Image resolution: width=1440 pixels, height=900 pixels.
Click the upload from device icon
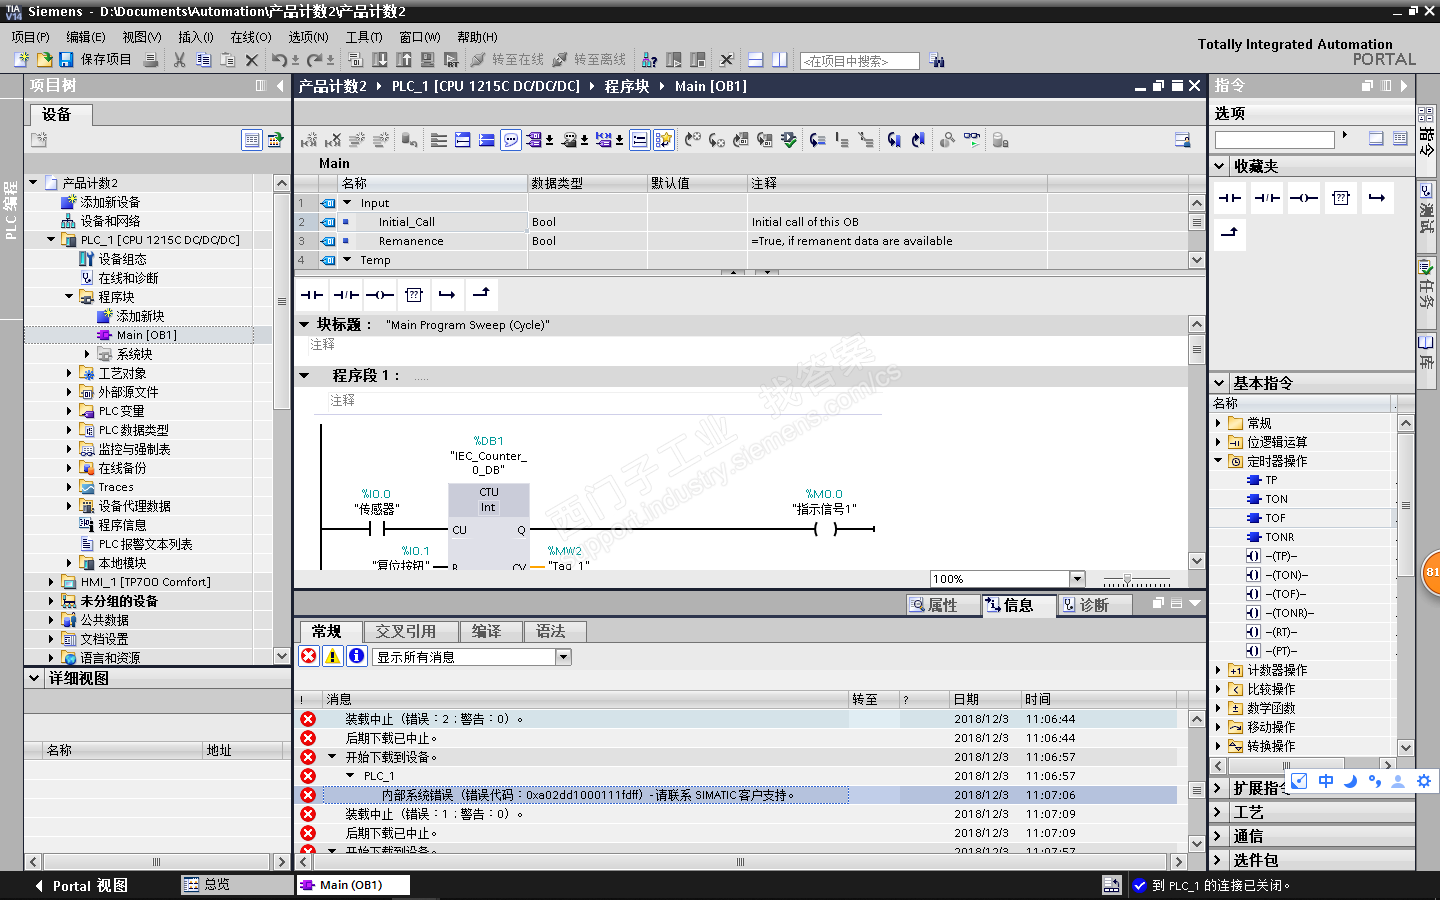(404, 60)
